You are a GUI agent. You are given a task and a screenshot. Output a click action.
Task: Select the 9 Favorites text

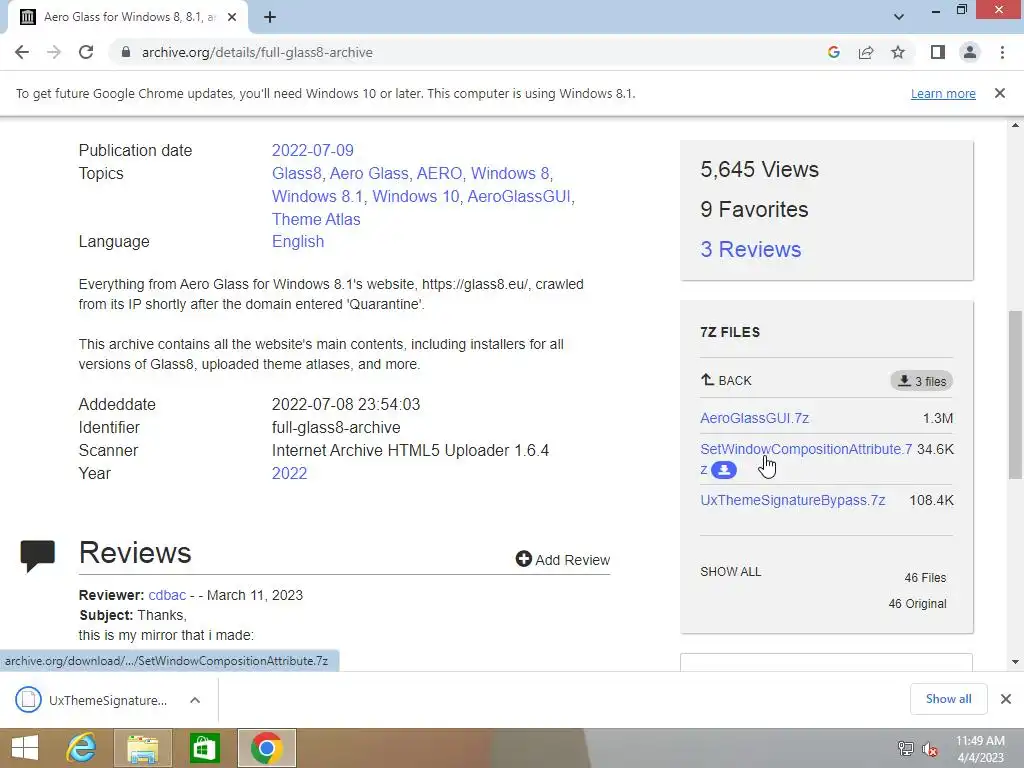point(754,210)
